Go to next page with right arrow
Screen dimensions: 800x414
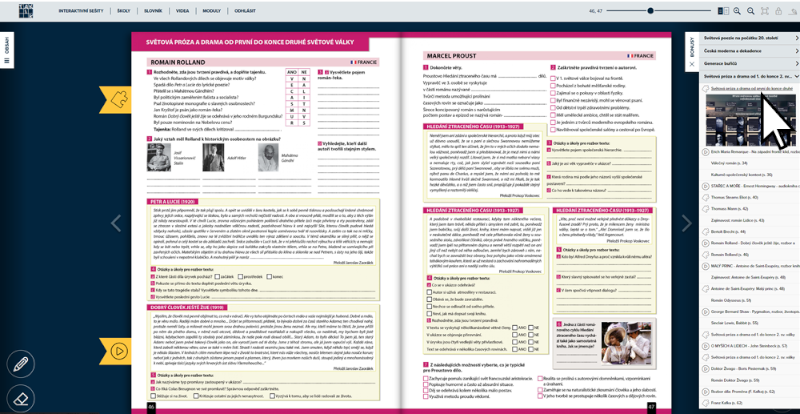[x=687, y=223]
